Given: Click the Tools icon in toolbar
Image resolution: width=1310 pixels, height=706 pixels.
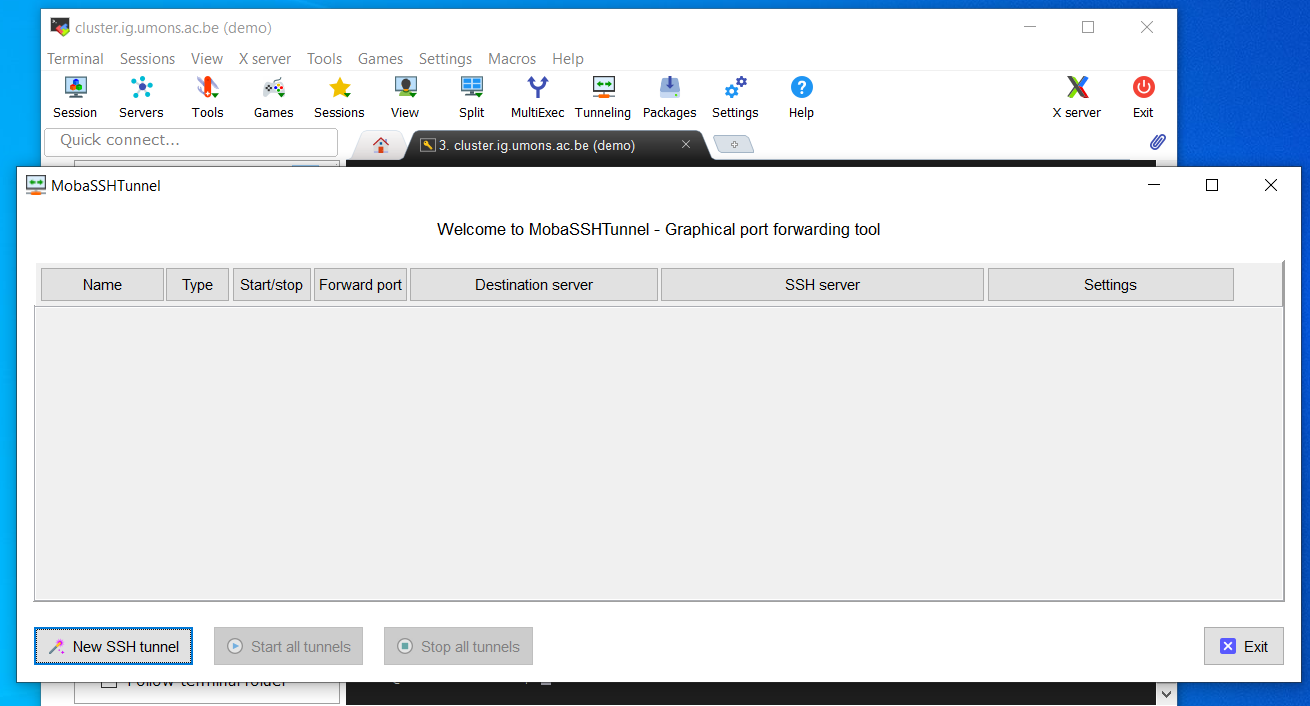Looking at the screenshot, I should (x=207, y=89).
